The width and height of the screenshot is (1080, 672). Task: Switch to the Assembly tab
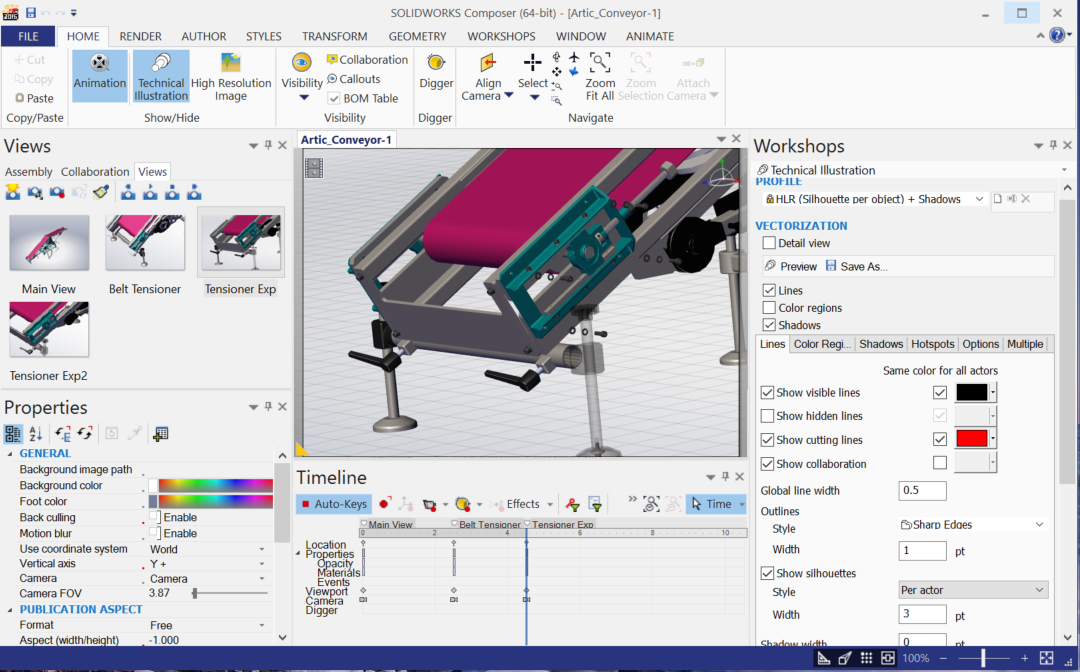[29, 171]
